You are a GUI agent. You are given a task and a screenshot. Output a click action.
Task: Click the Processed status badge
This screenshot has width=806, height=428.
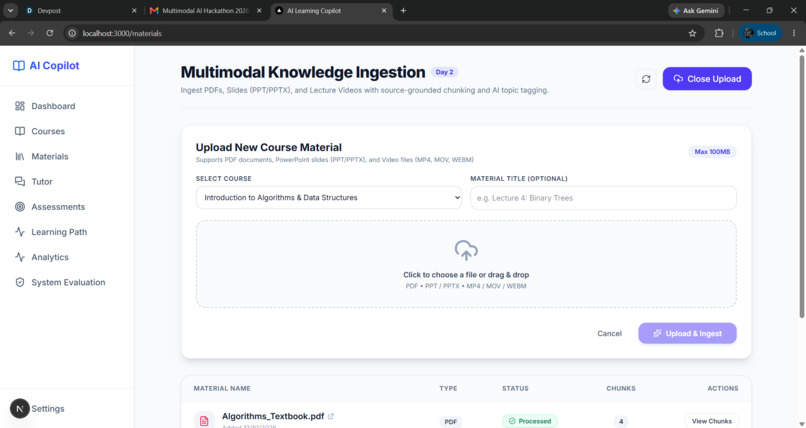tap(529, 421)
